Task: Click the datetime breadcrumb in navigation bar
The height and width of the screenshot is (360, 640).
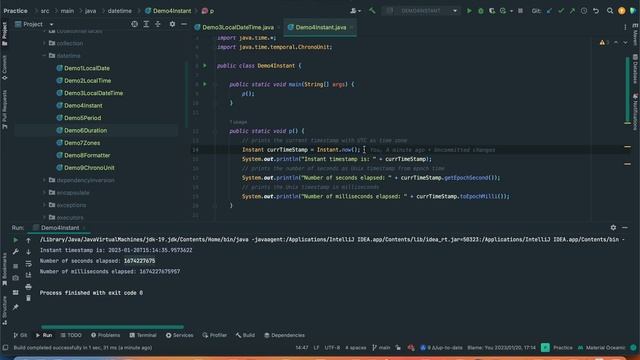Action: click(x=120, y=11)
